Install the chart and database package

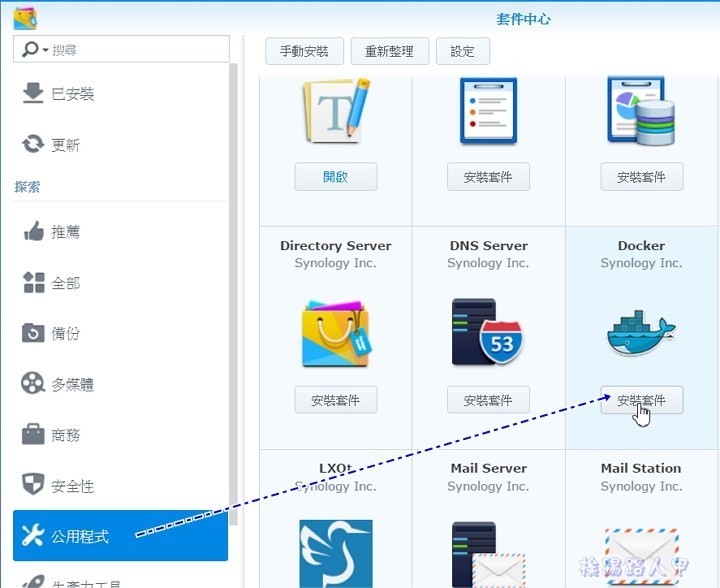[642, 176]
